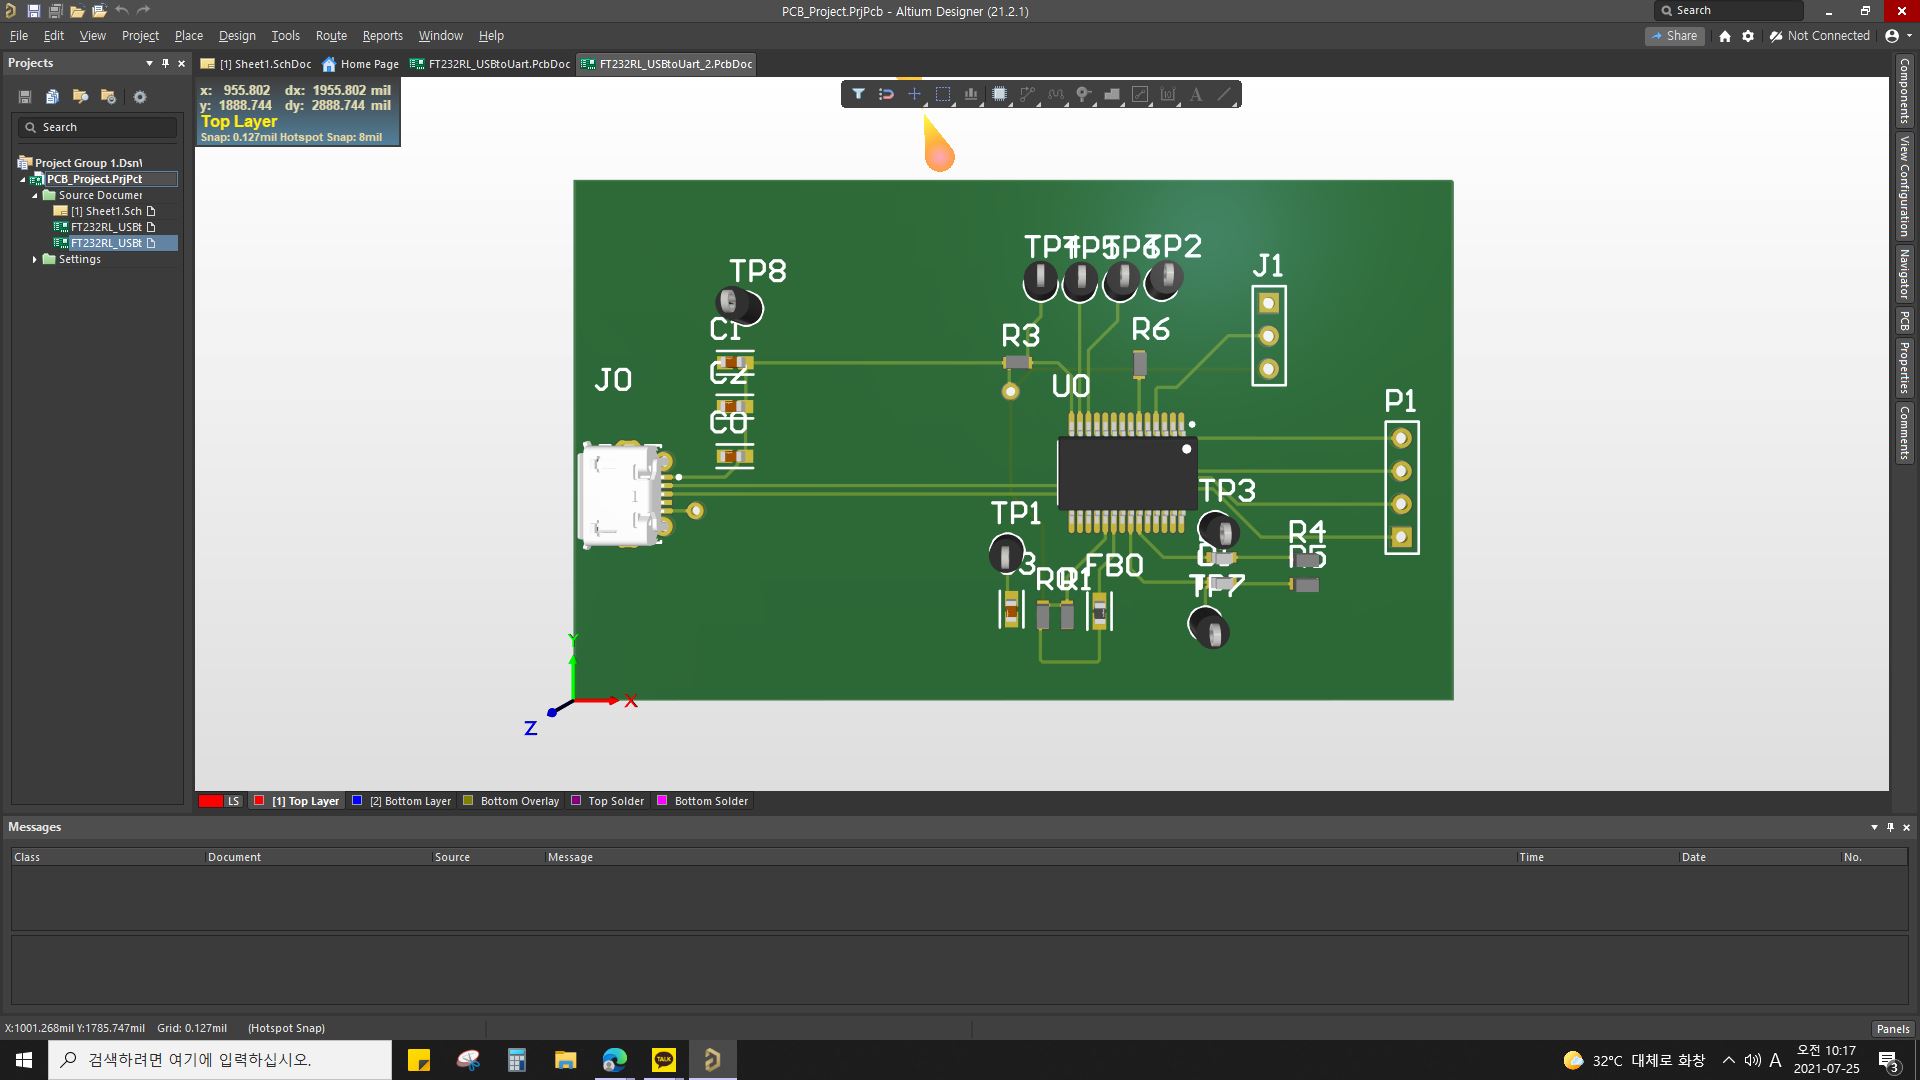Screen dimensions: 1920x1080
Task: Choose the rectangle selection tool
Action: pyautogui.click(x=942, y=94)
